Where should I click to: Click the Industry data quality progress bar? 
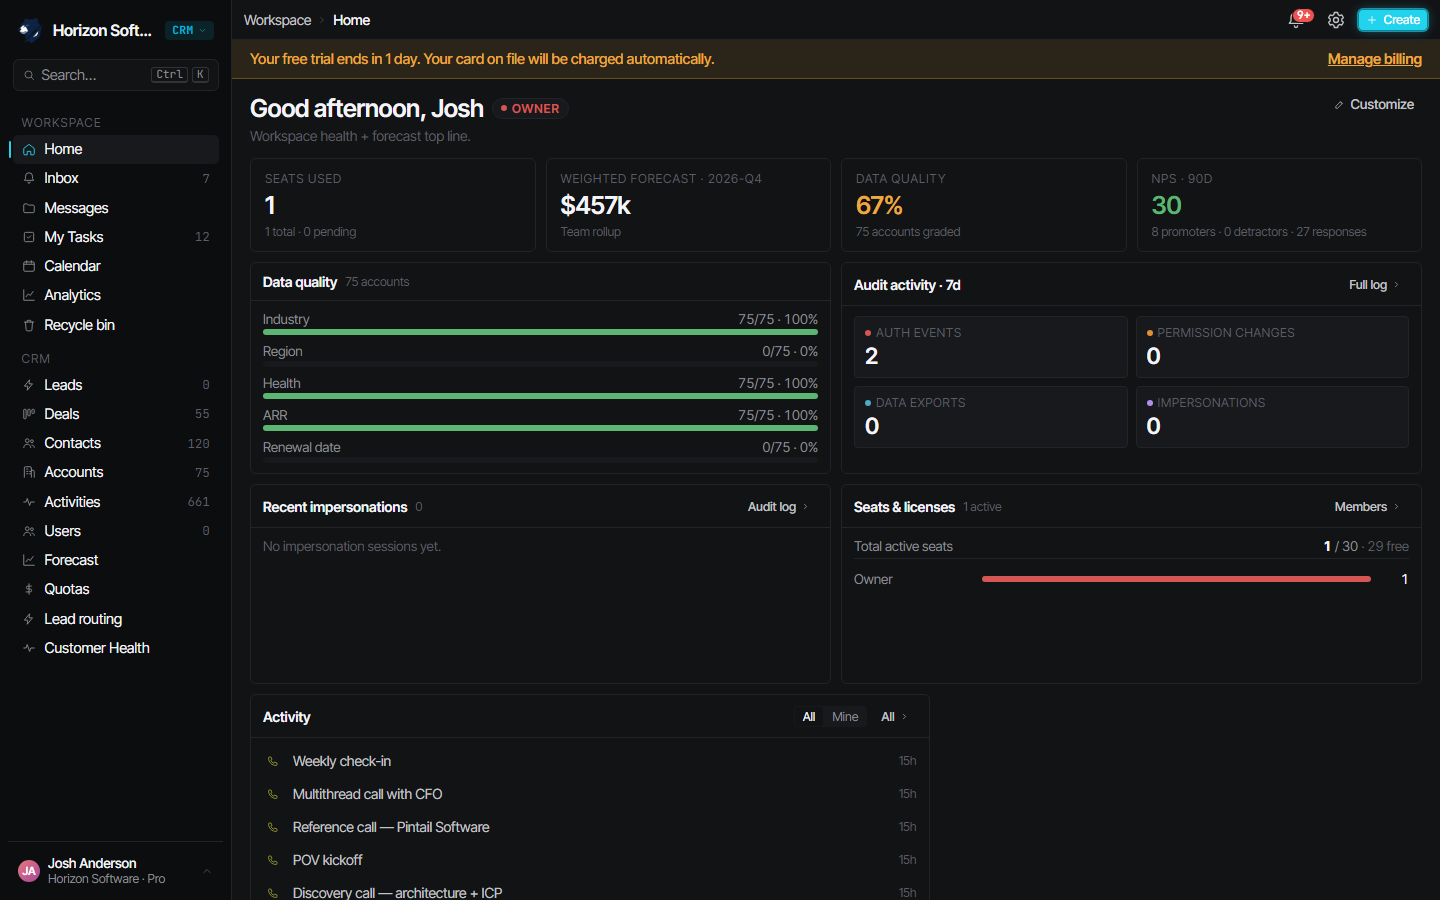pyautogui.click(x=540, y=332)
